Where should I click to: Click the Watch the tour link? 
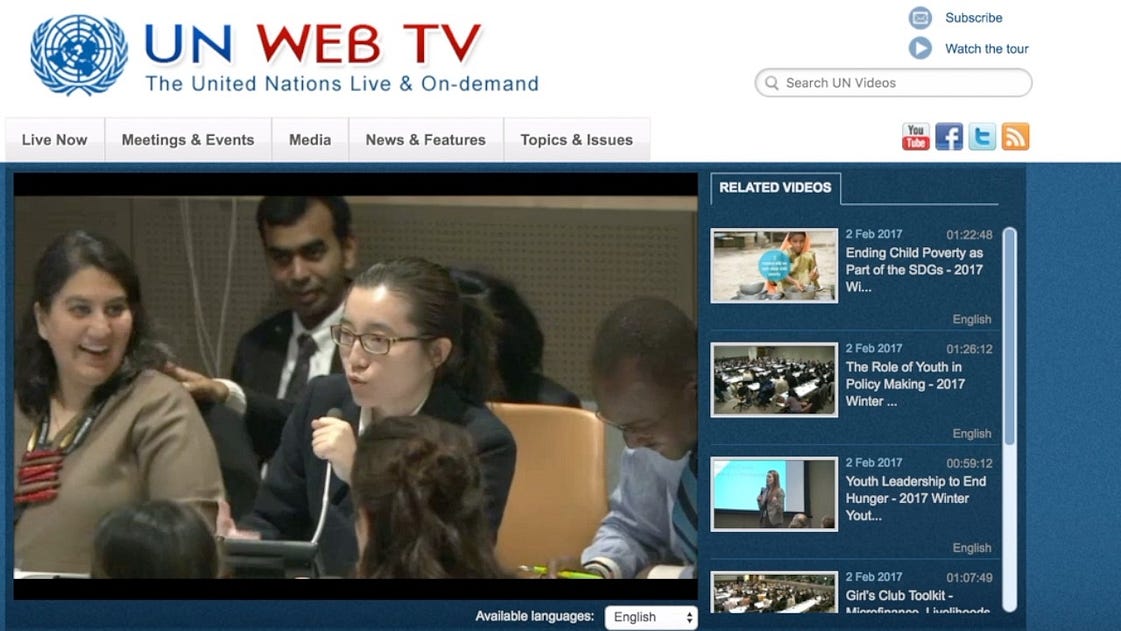pos(987,49)
